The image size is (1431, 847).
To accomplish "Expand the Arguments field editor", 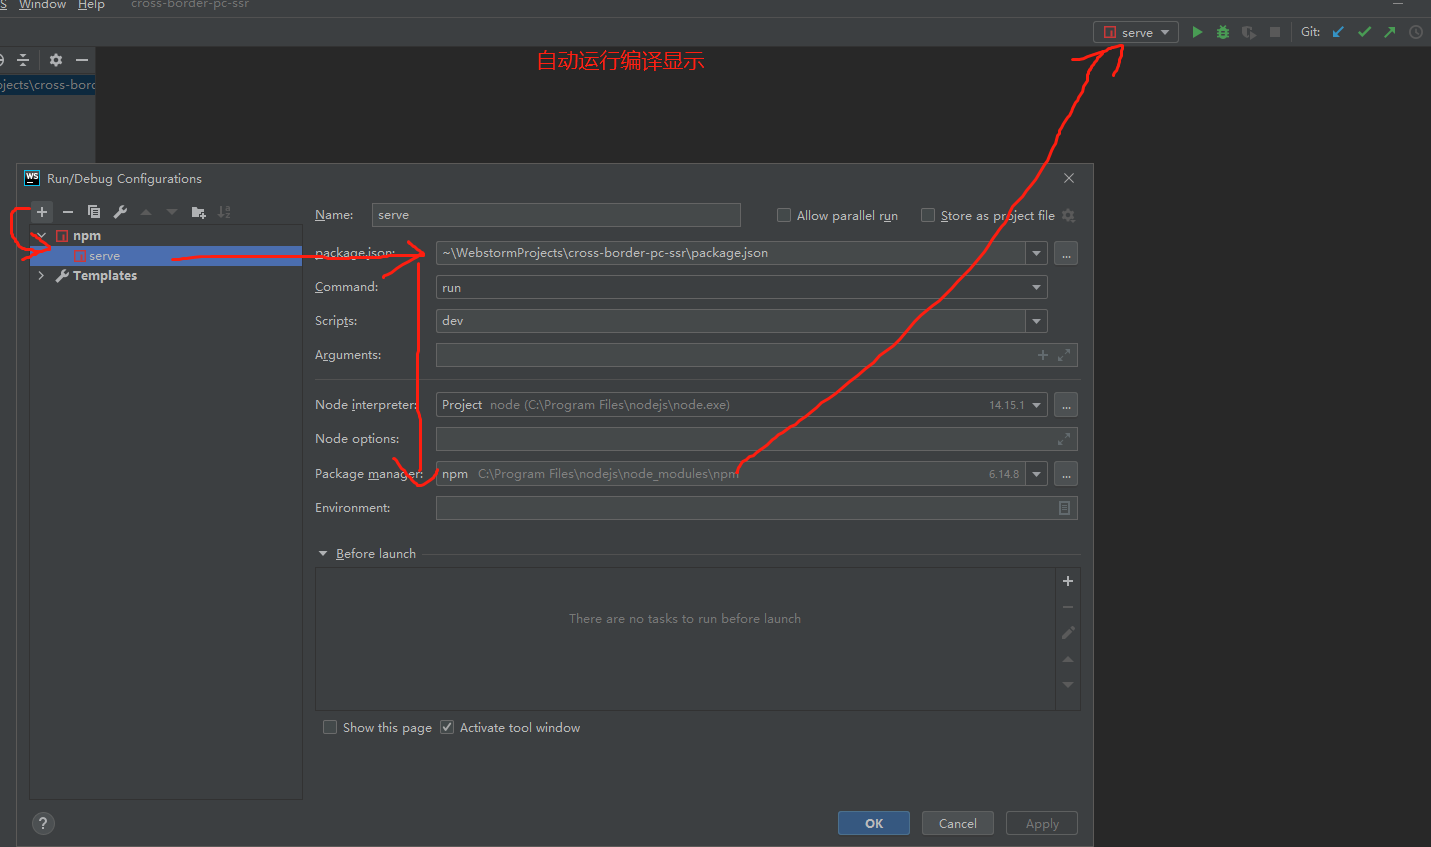I will point(1064,355).
